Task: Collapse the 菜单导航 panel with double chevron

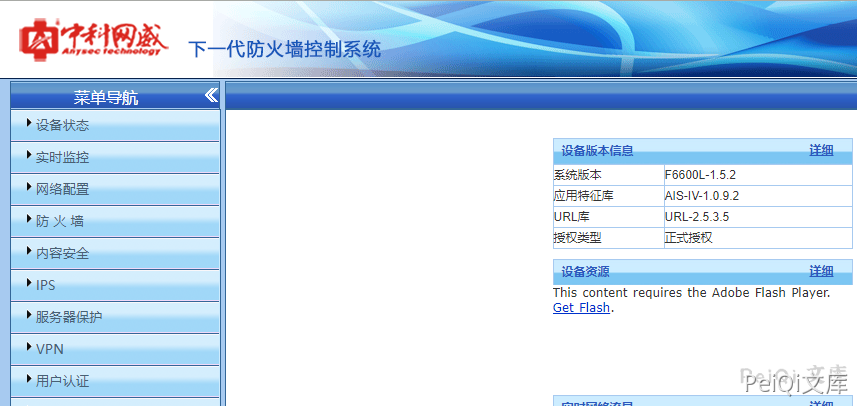Action: [211, 96]
